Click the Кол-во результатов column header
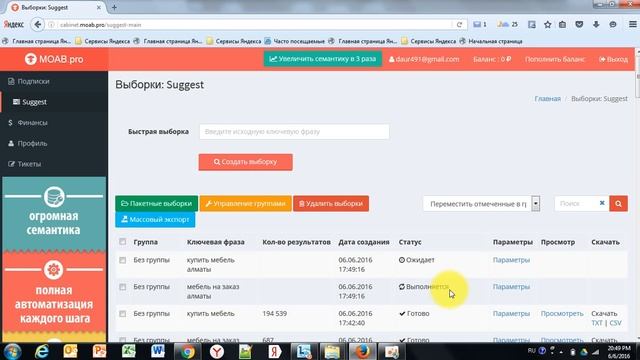 pyautogui.click(x=296, y=242)
